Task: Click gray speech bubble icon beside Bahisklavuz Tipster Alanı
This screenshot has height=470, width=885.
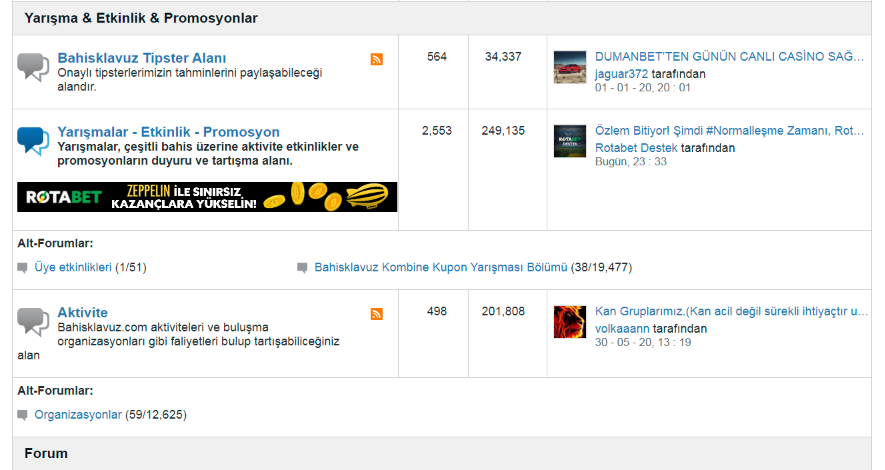Action: [x=33, y=67]
